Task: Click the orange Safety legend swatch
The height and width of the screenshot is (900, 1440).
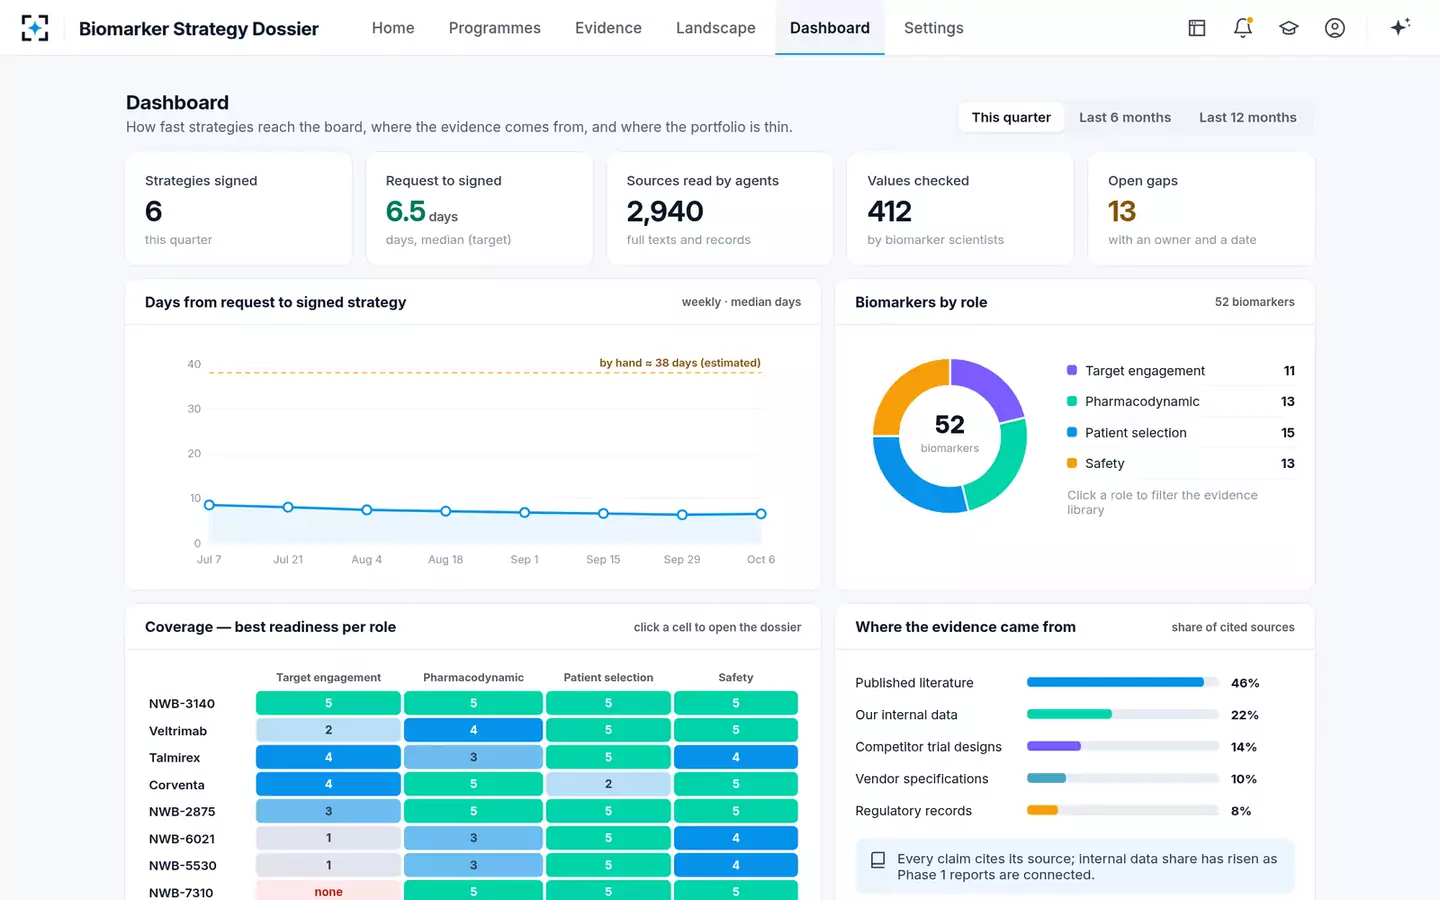Action: (1072, 463)
